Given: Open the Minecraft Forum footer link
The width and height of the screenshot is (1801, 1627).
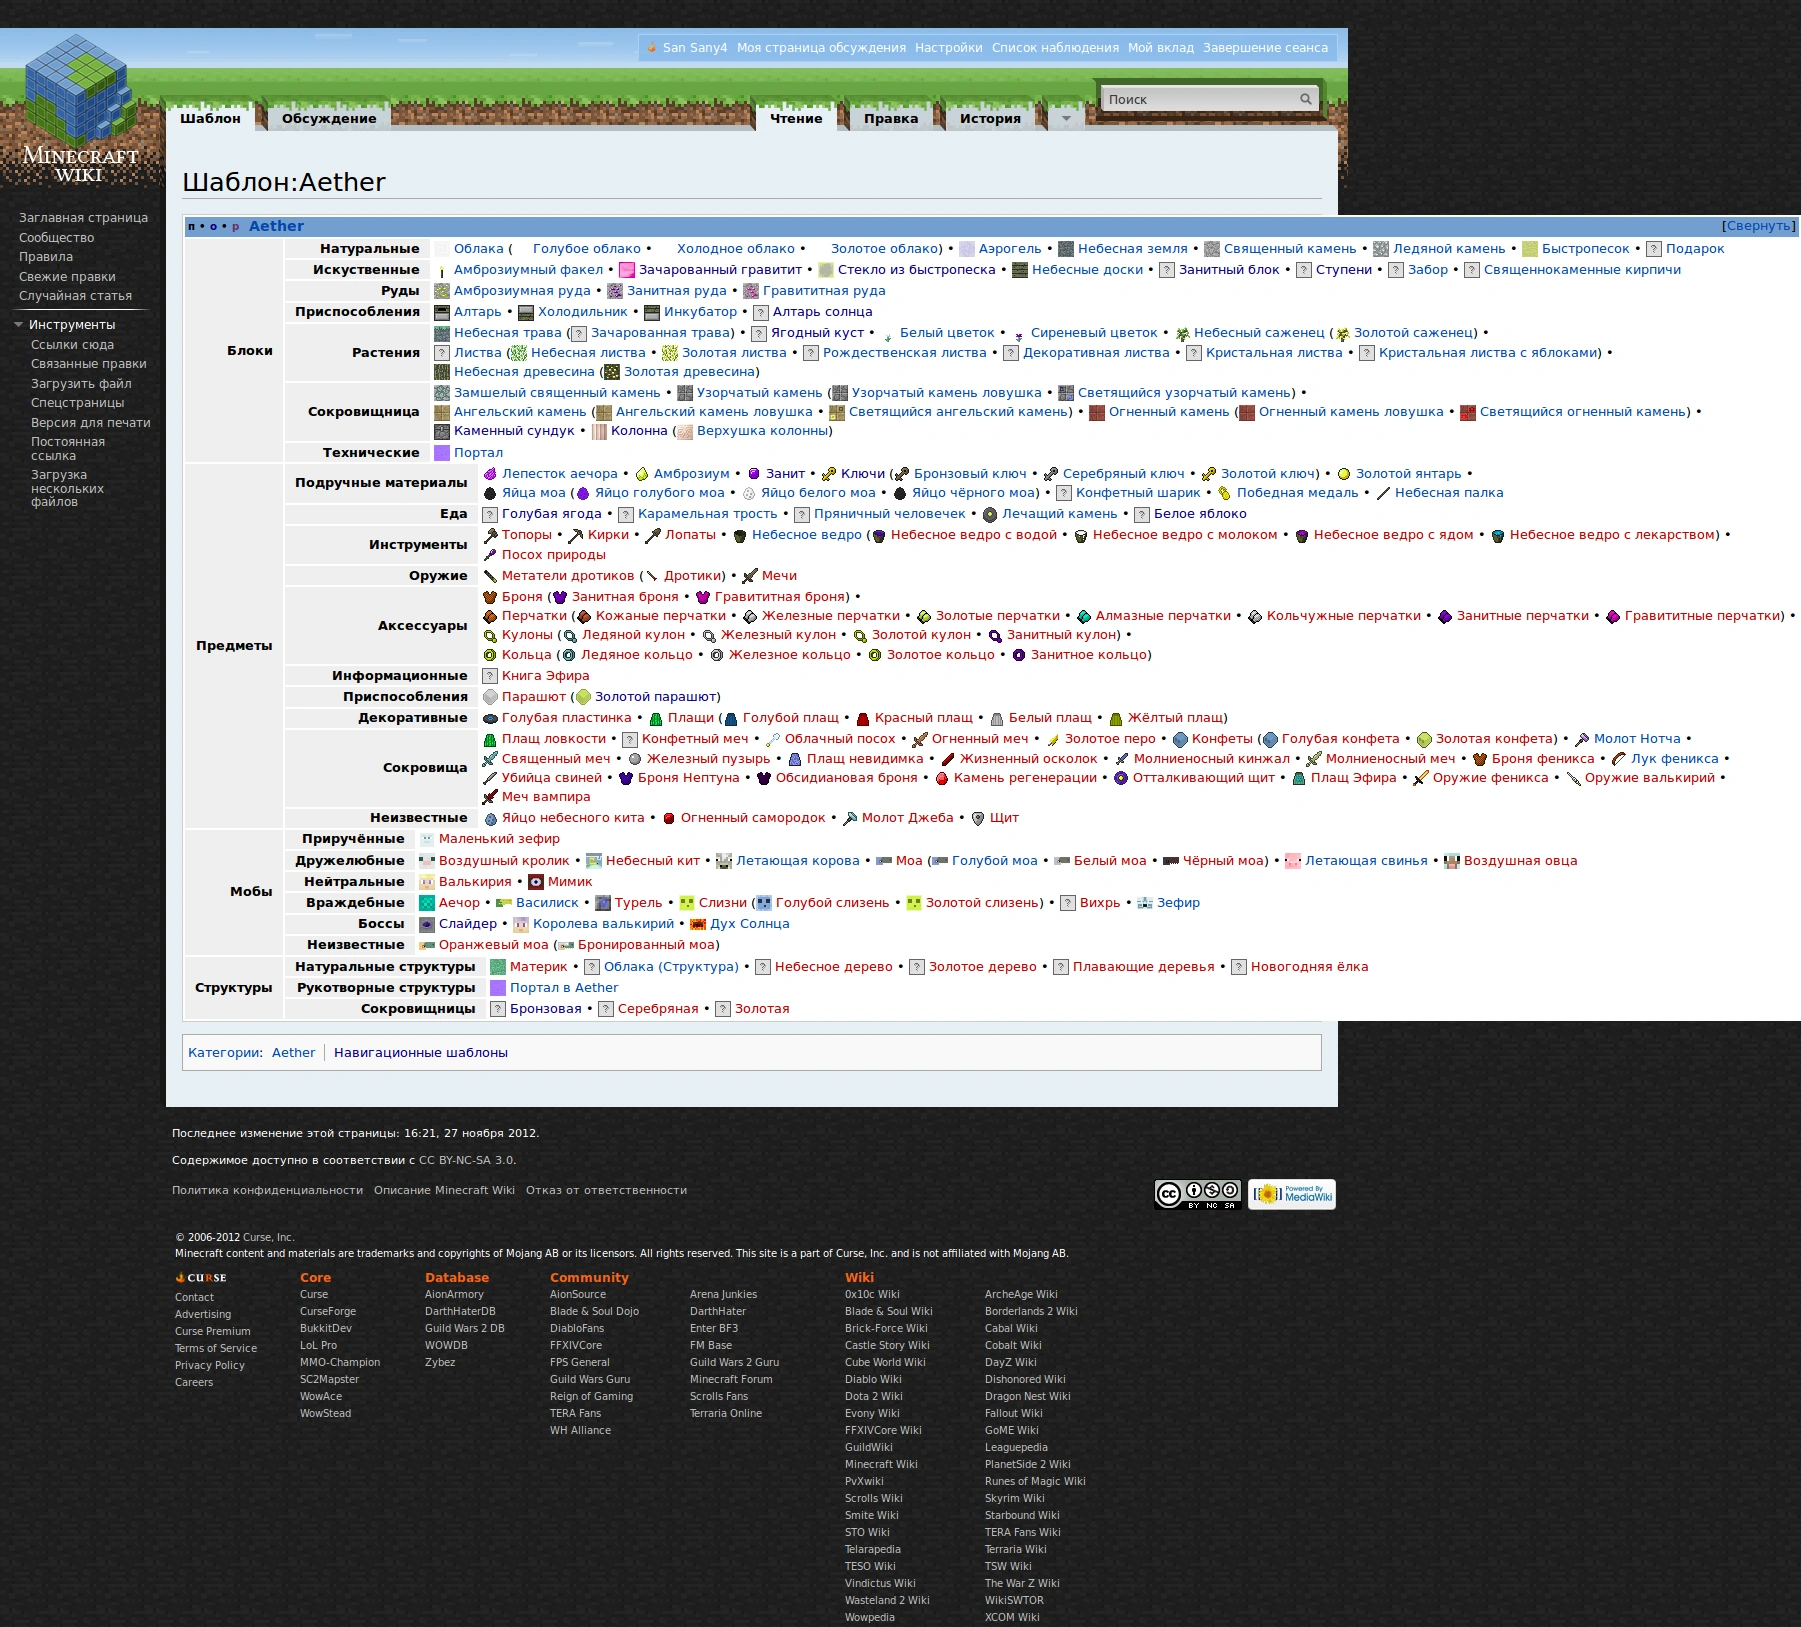Looking at the screenshot, I should pyautogui.click(x=731, y=1379).
